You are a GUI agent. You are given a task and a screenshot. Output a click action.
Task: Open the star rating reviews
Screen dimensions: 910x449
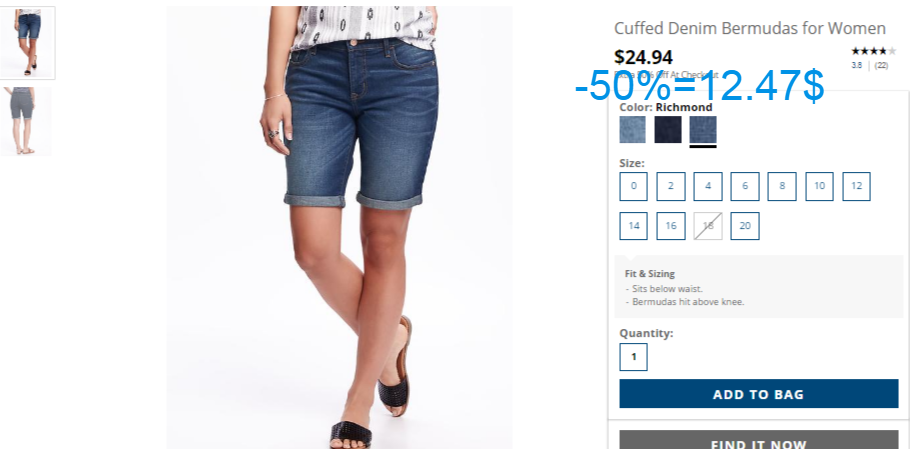click(873, 51)
